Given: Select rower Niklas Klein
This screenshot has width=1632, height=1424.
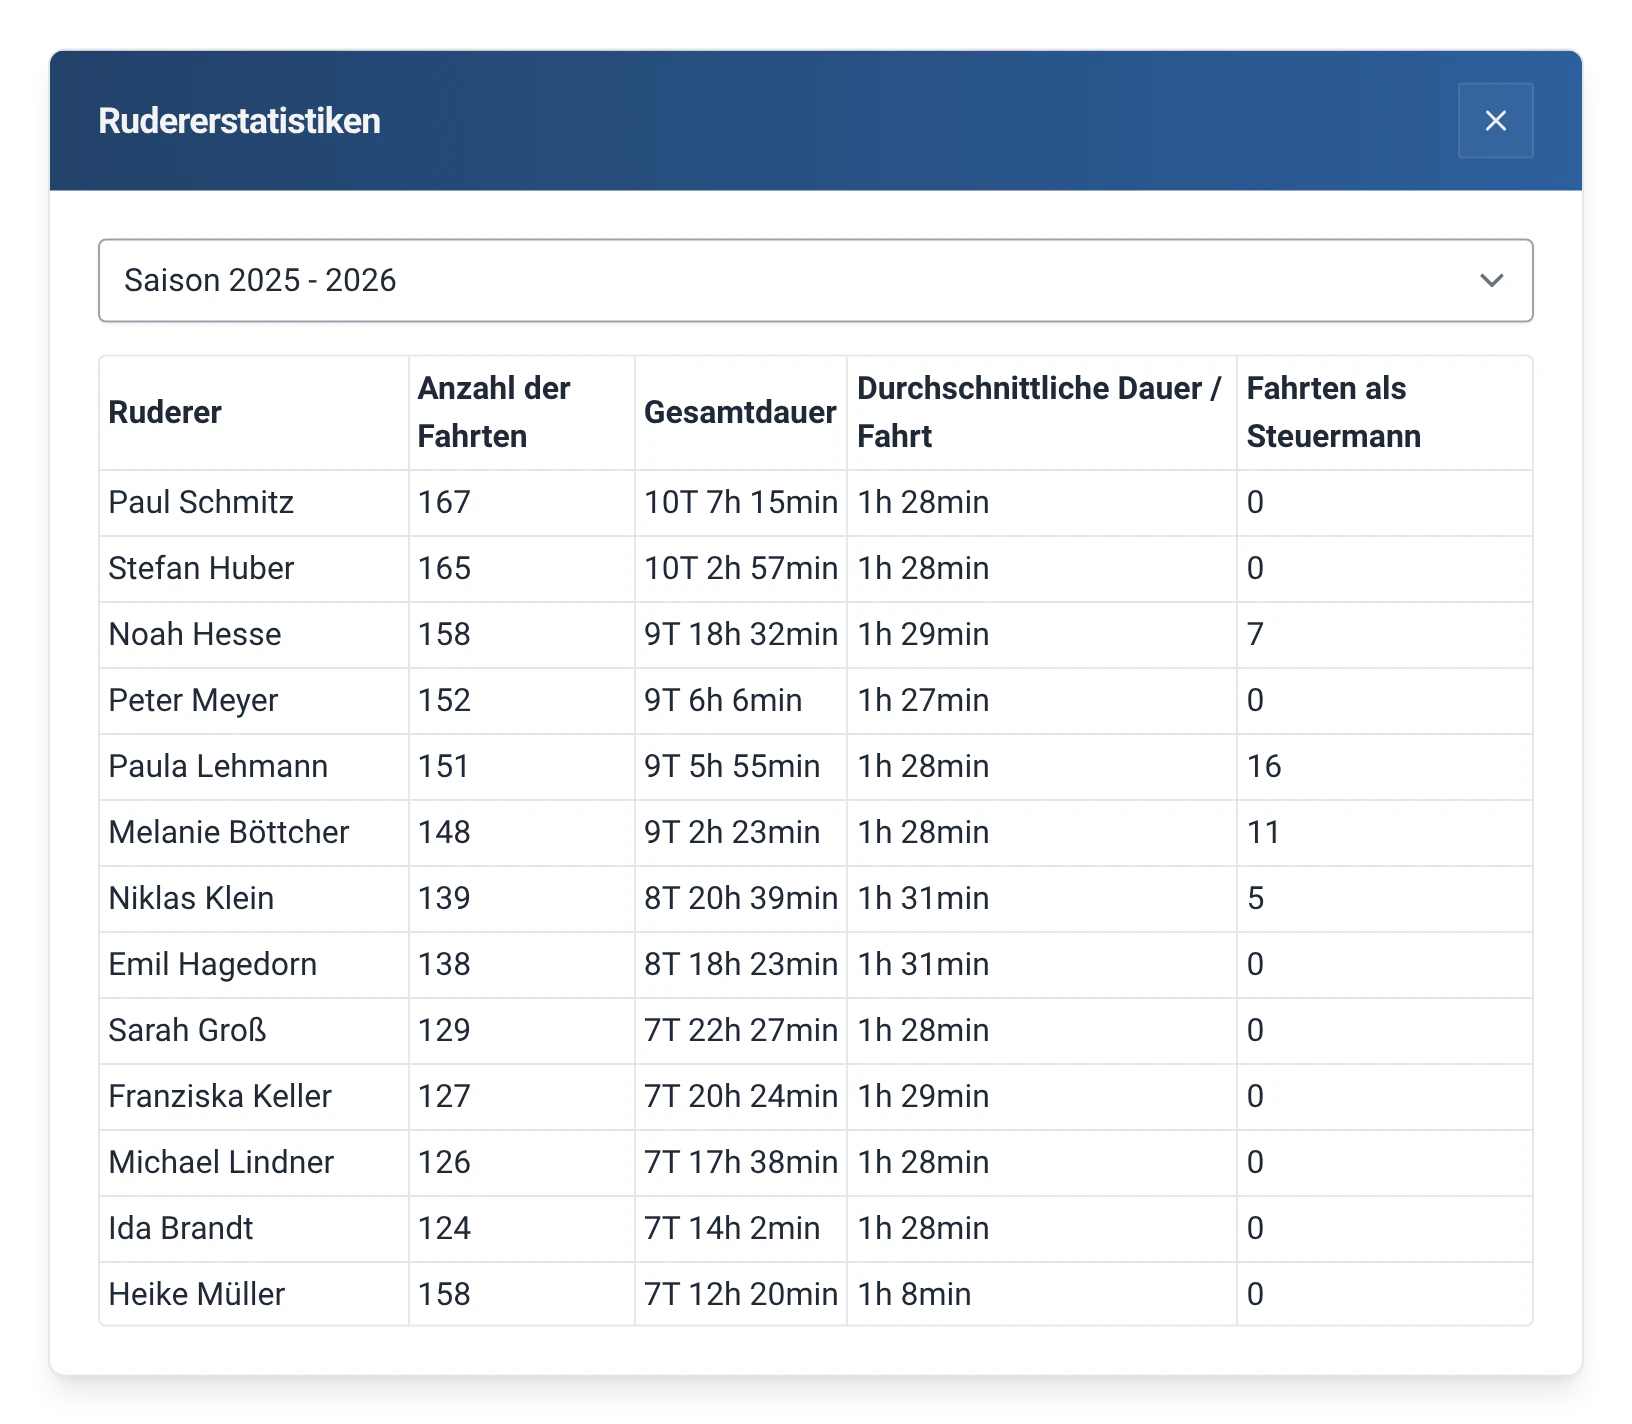Looking at the screenshot, I should tap(191, 898).
